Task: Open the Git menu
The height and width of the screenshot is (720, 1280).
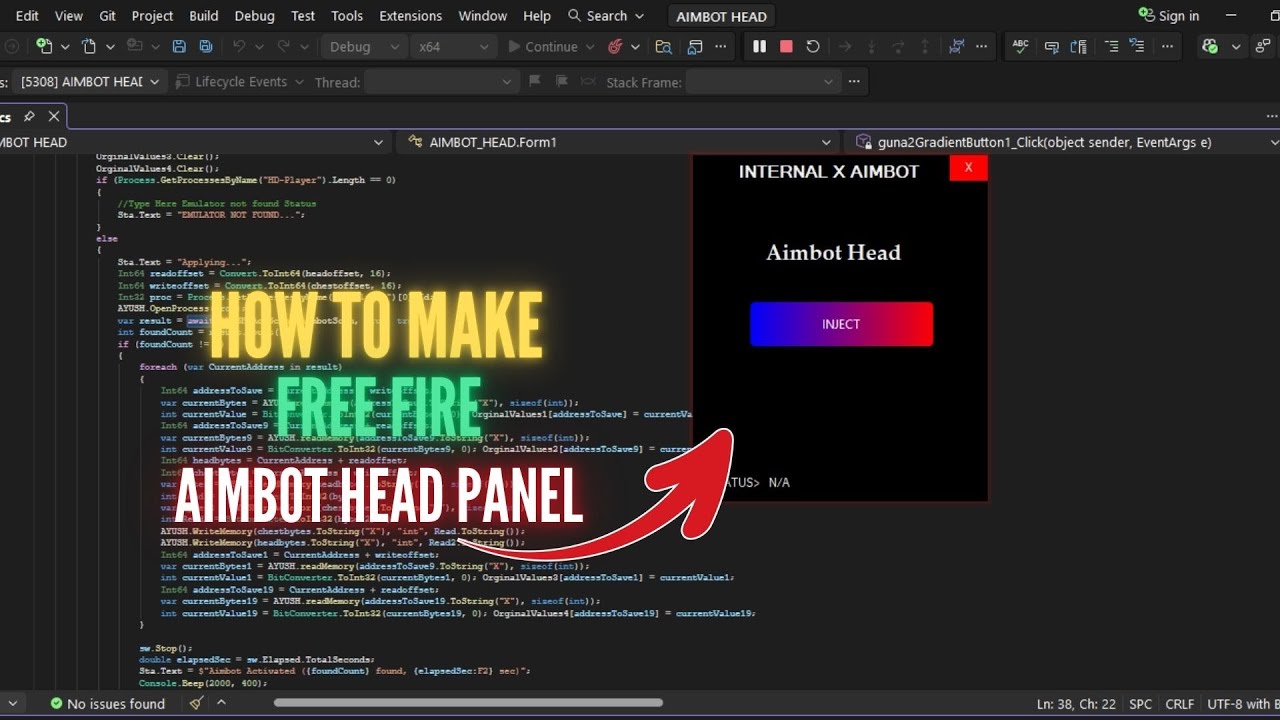Action: coord(107,16)
